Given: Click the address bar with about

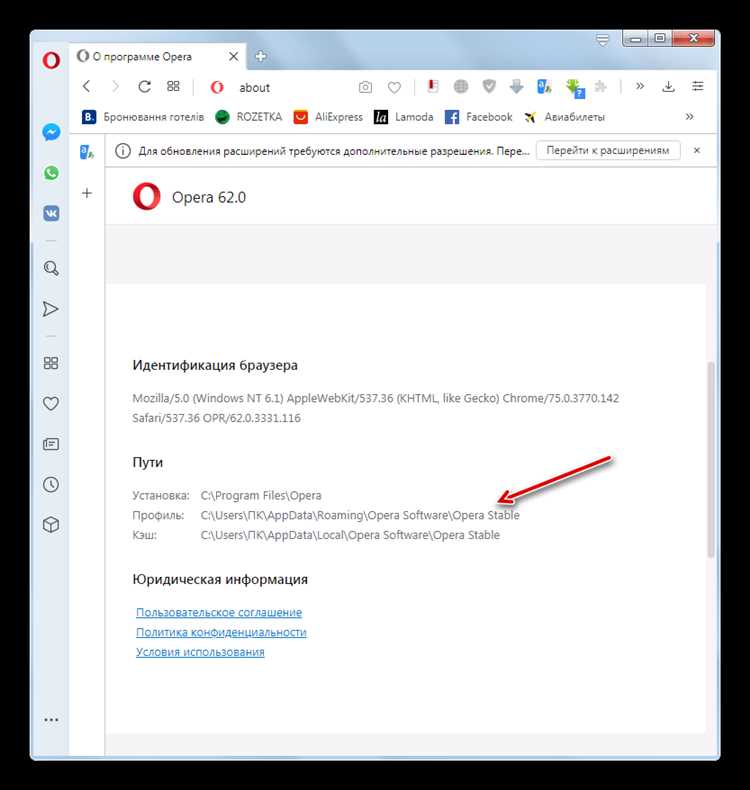Looking at the screenshot, I should point(254,88).
